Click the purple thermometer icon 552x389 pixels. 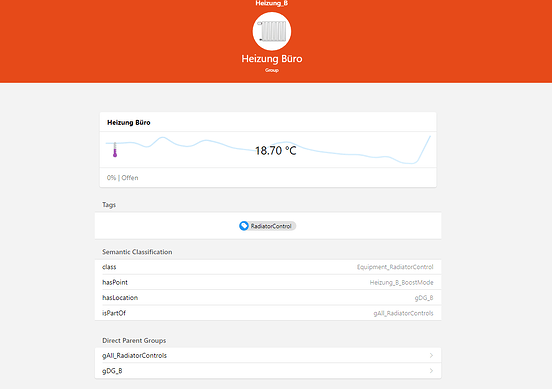(115, 150)
